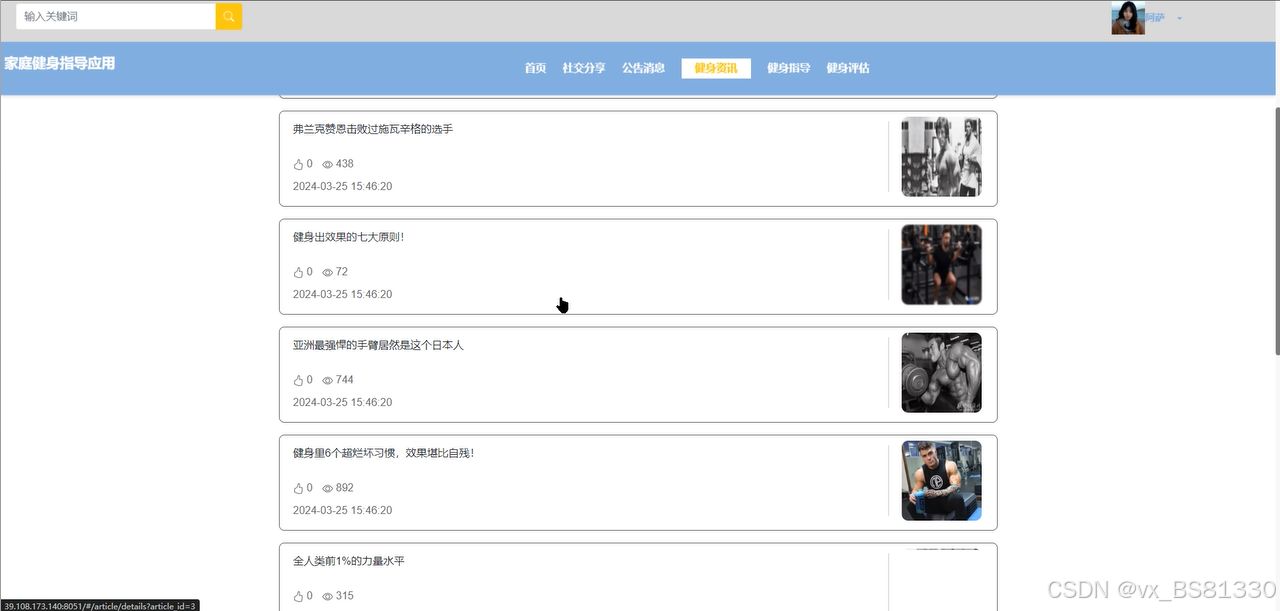Open article 弗兰克赞恩击败过施瓦辛格的选手

click(373, 129)
